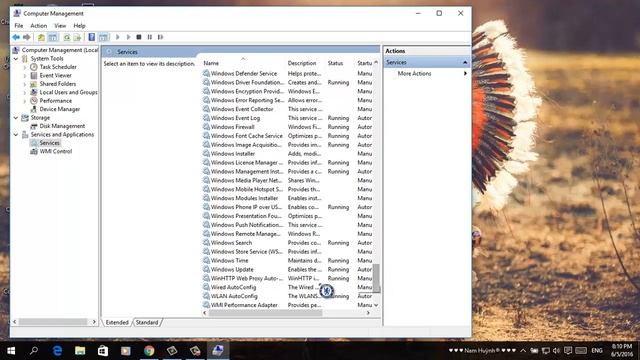
Task: Expand the Task Scheduler node
Action: (x=25, y=67)
